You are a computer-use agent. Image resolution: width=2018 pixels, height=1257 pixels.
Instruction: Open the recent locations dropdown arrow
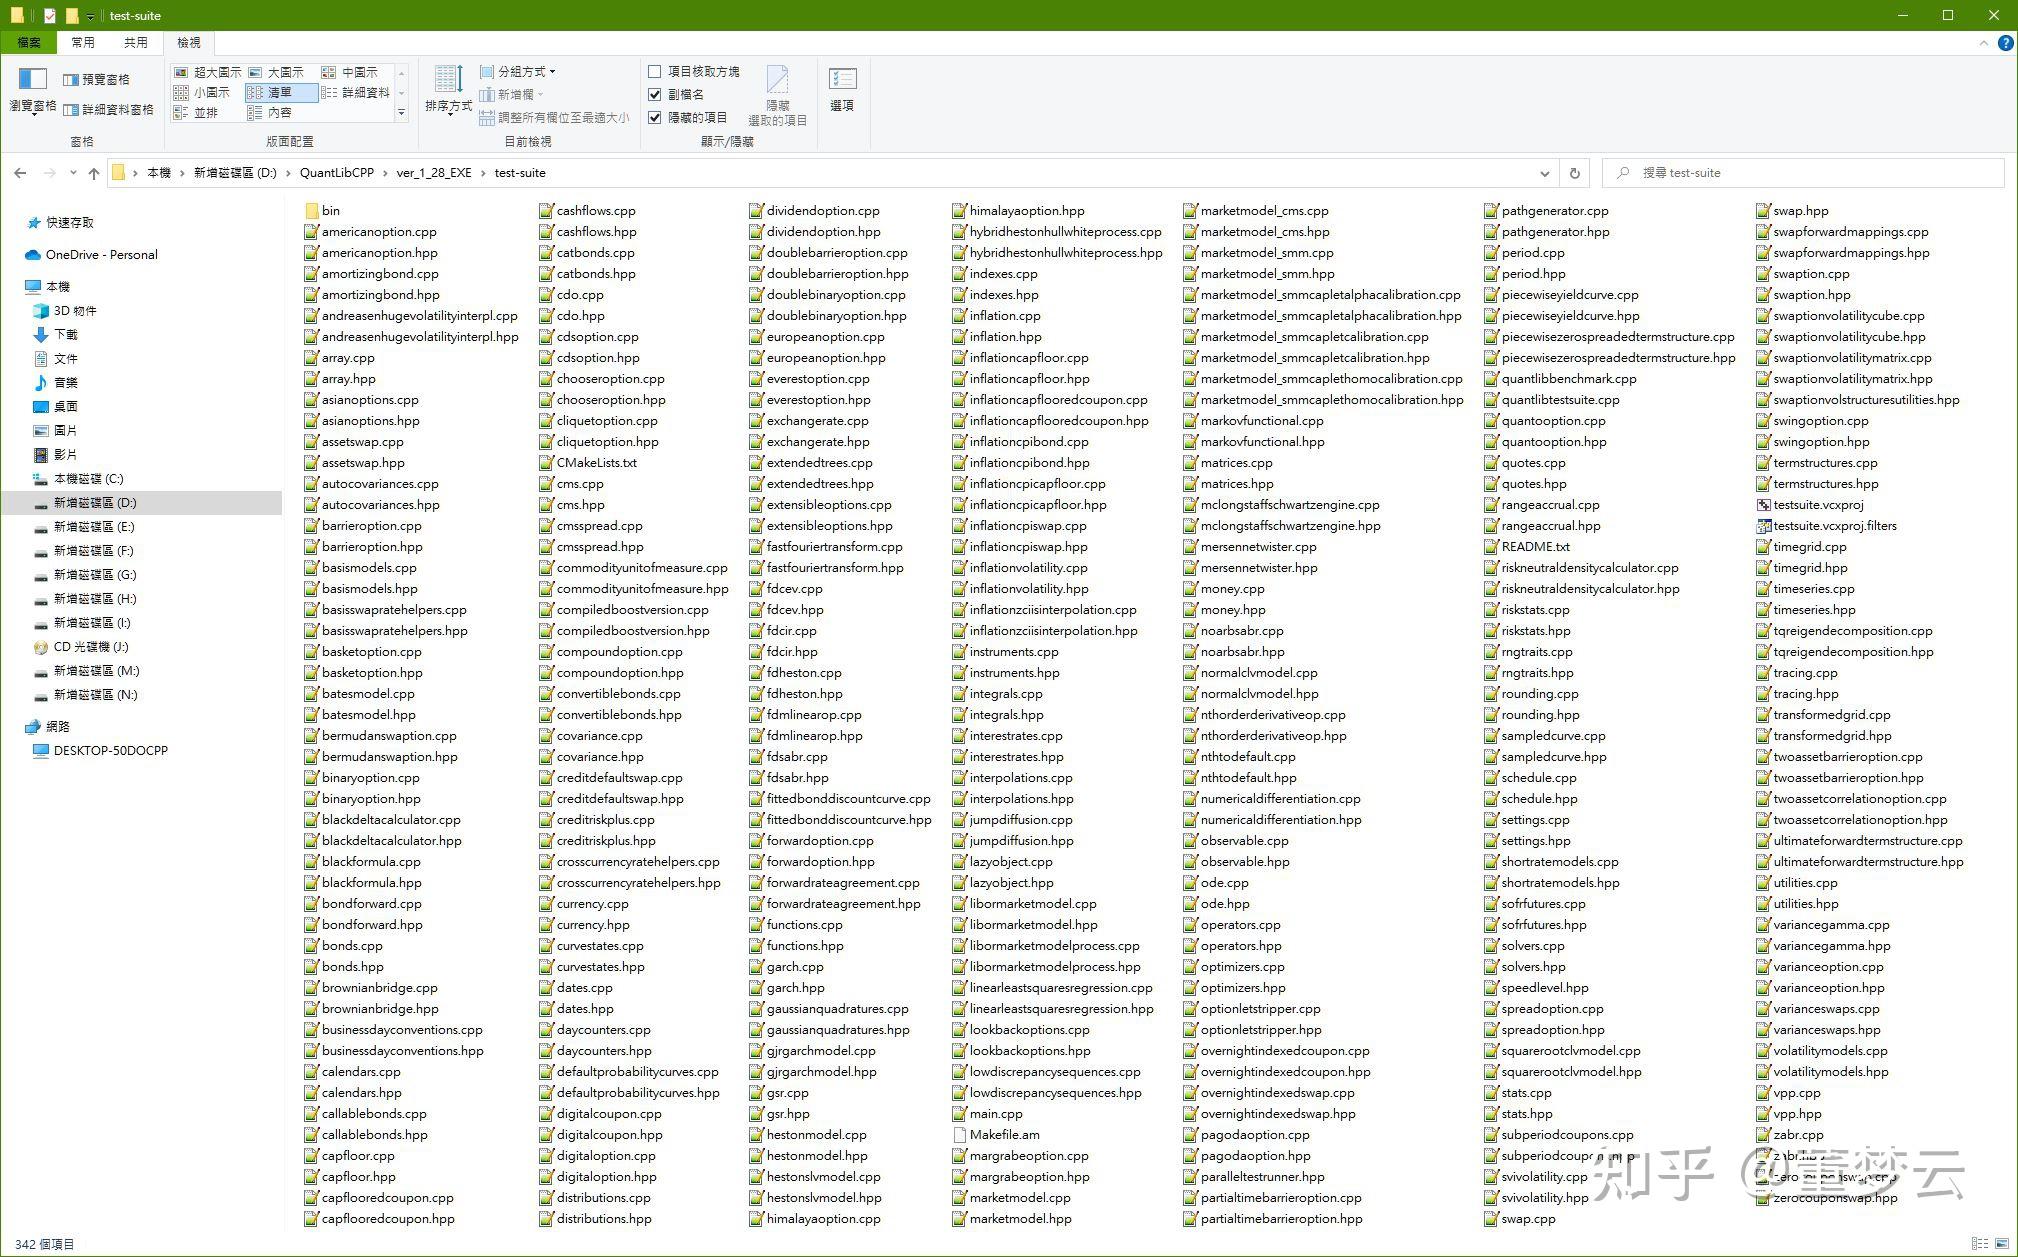pos(73,173)
